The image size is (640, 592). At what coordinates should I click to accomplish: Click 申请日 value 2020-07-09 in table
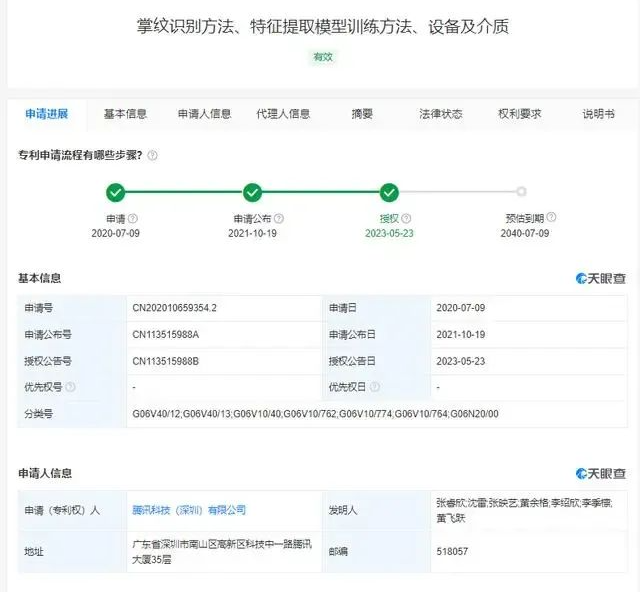[x=461, y=308]
